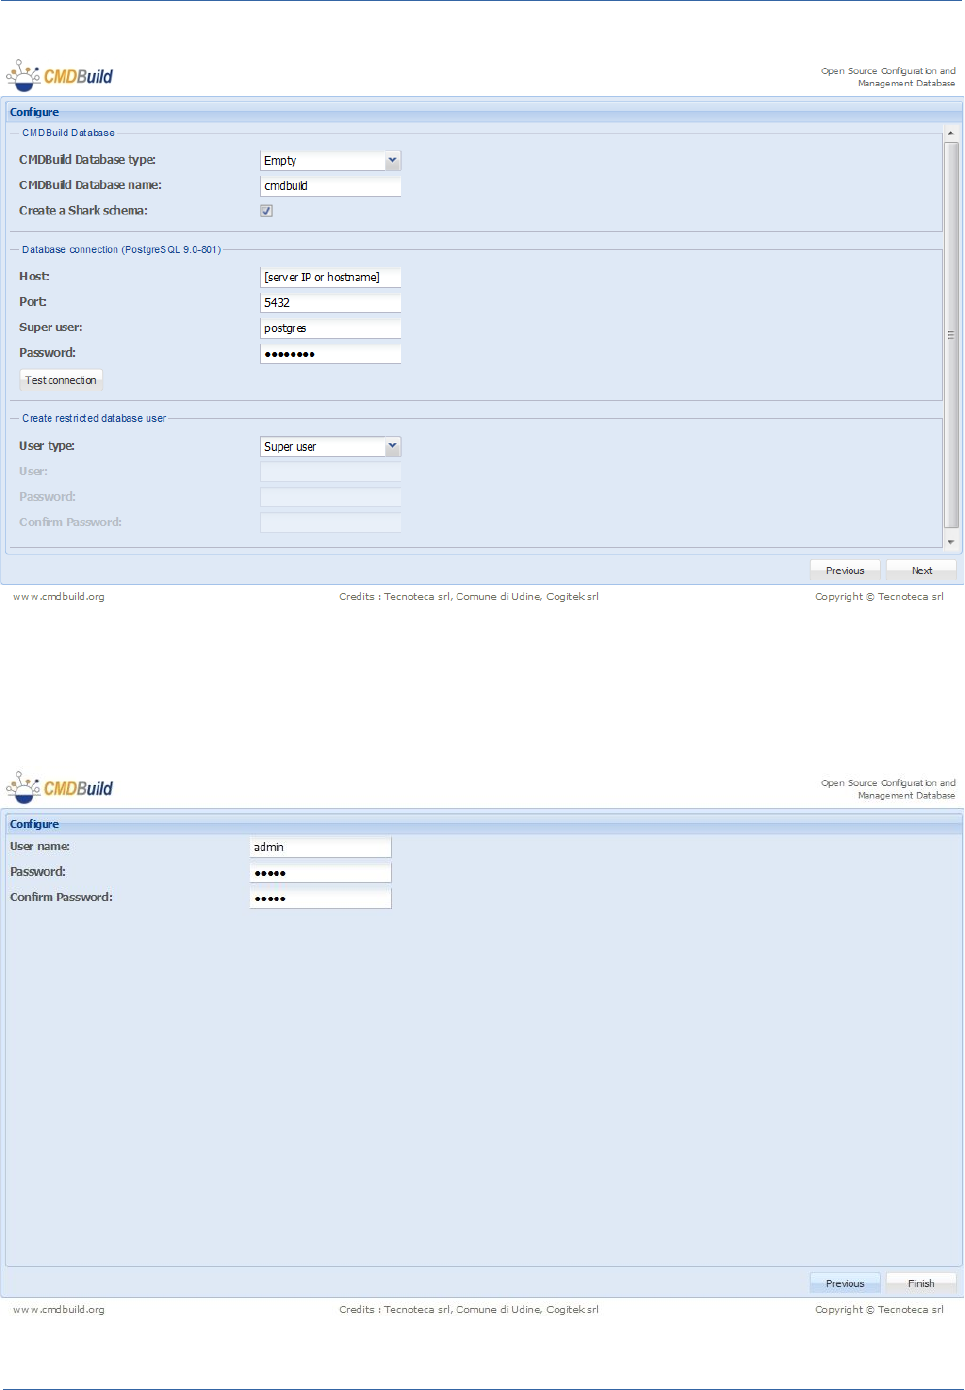Open the User type dropdown showing Super user

pyautogui.click(x=392, y=446)
